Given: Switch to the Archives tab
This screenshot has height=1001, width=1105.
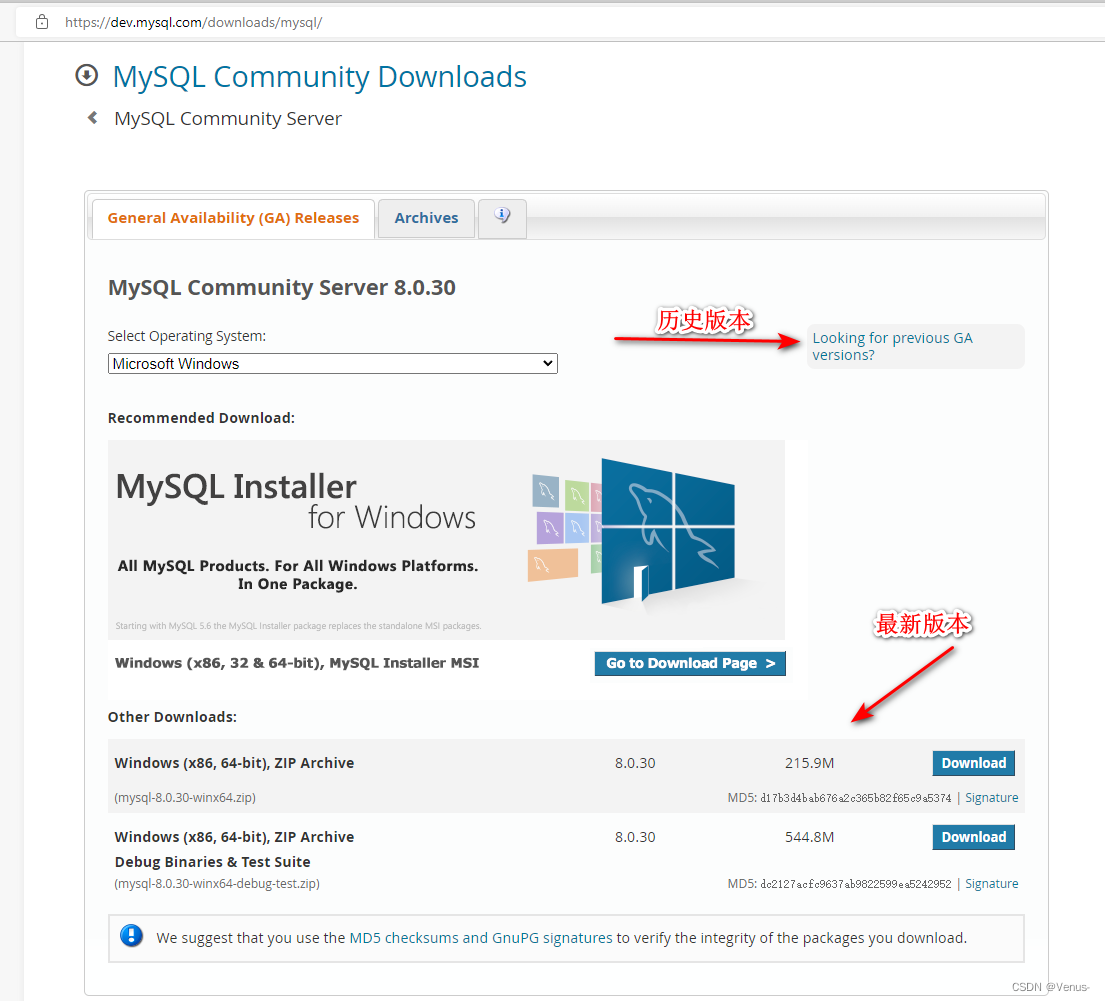Looking at the screenshot, I should [426, 219].
